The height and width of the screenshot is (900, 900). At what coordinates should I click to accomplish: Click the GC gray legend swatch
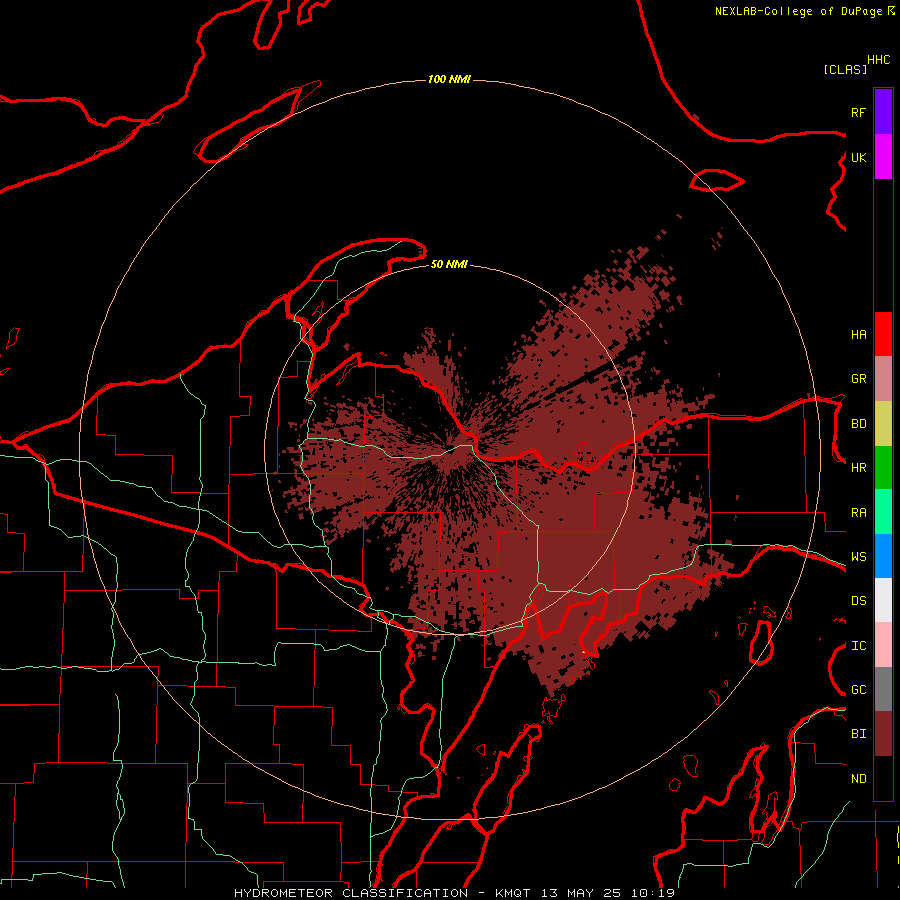[x=883, y=689]
